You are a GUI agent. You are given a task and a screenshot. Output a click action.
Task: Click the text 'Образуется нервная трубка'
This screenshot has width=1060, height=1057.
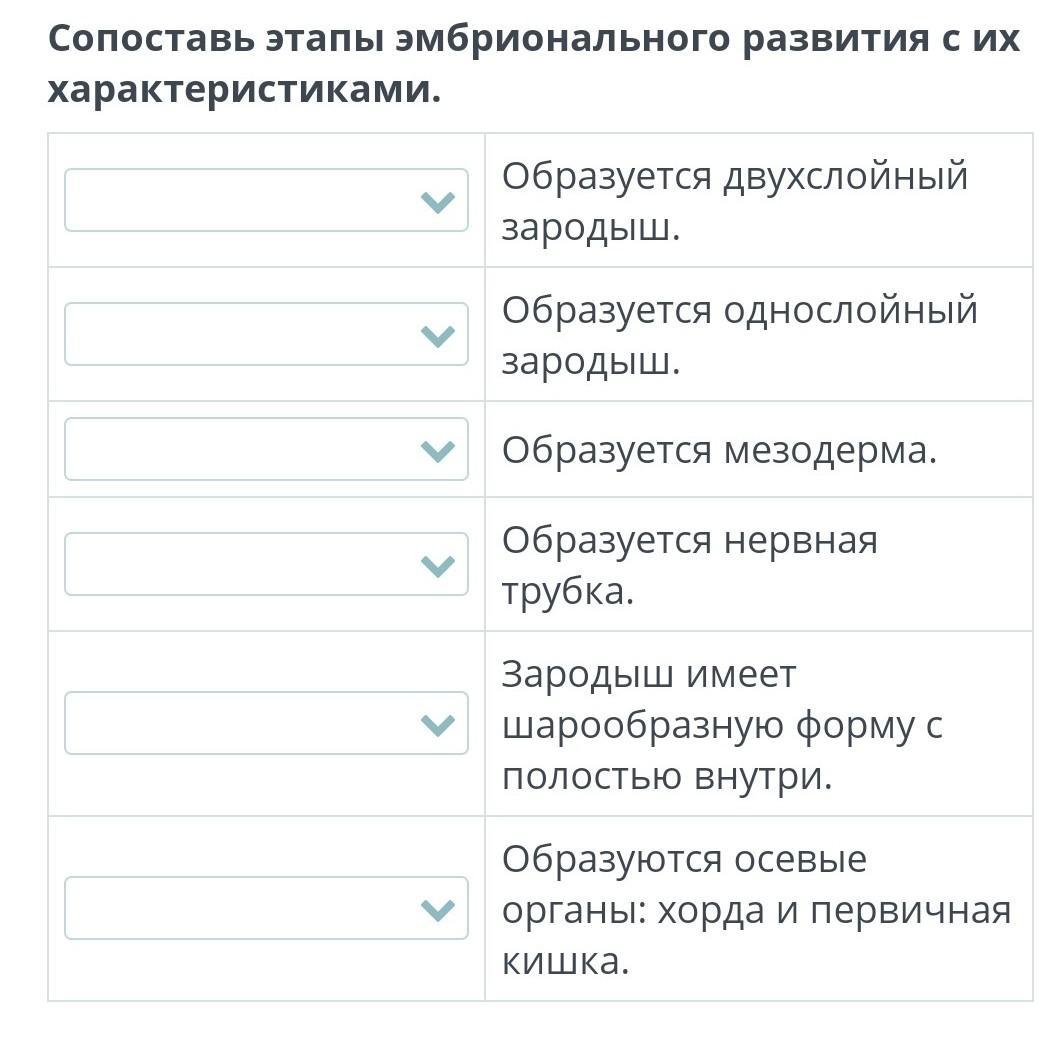click(690, 564)
